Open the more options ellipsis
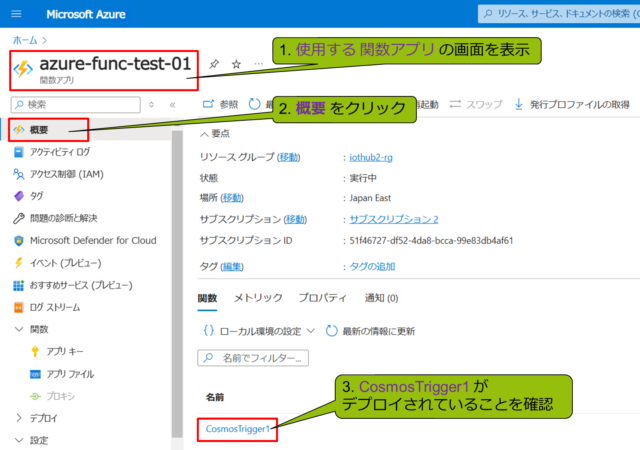This screenshot has height=450, width=640. (258, 64)
